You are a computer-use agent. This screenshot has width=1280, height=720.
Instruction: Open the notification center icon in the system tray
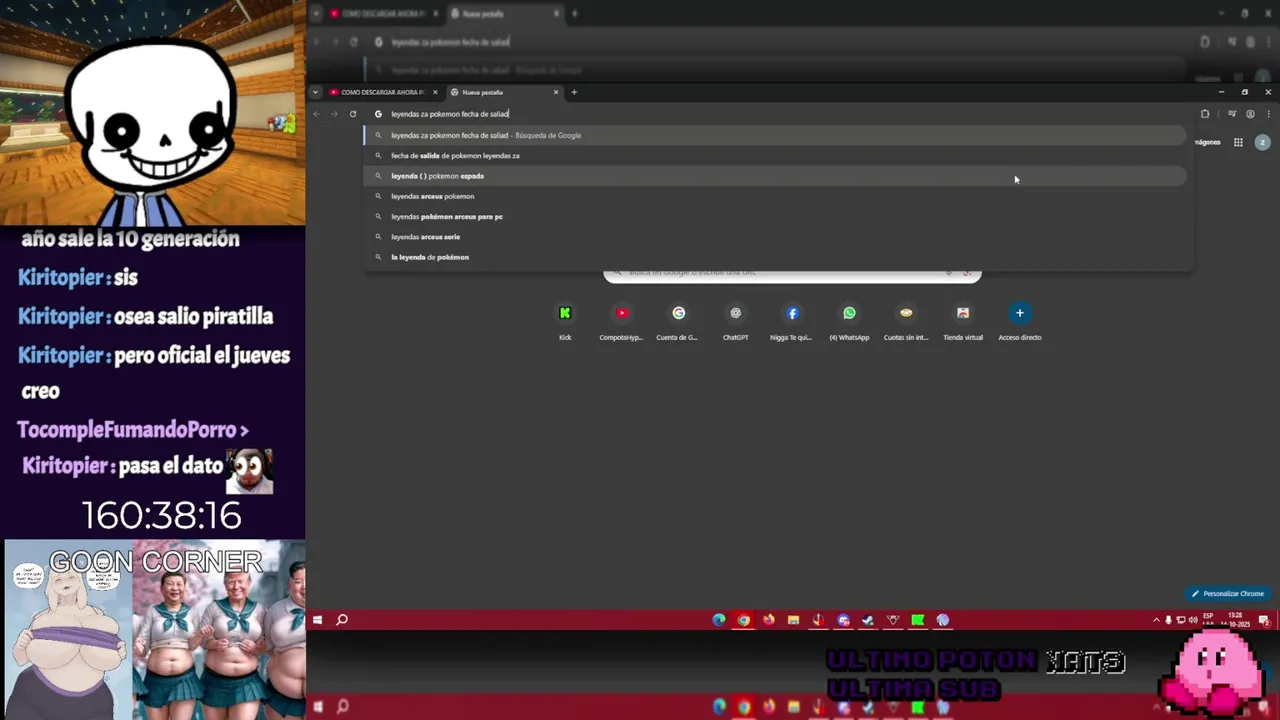click(x=1264, y=620)
